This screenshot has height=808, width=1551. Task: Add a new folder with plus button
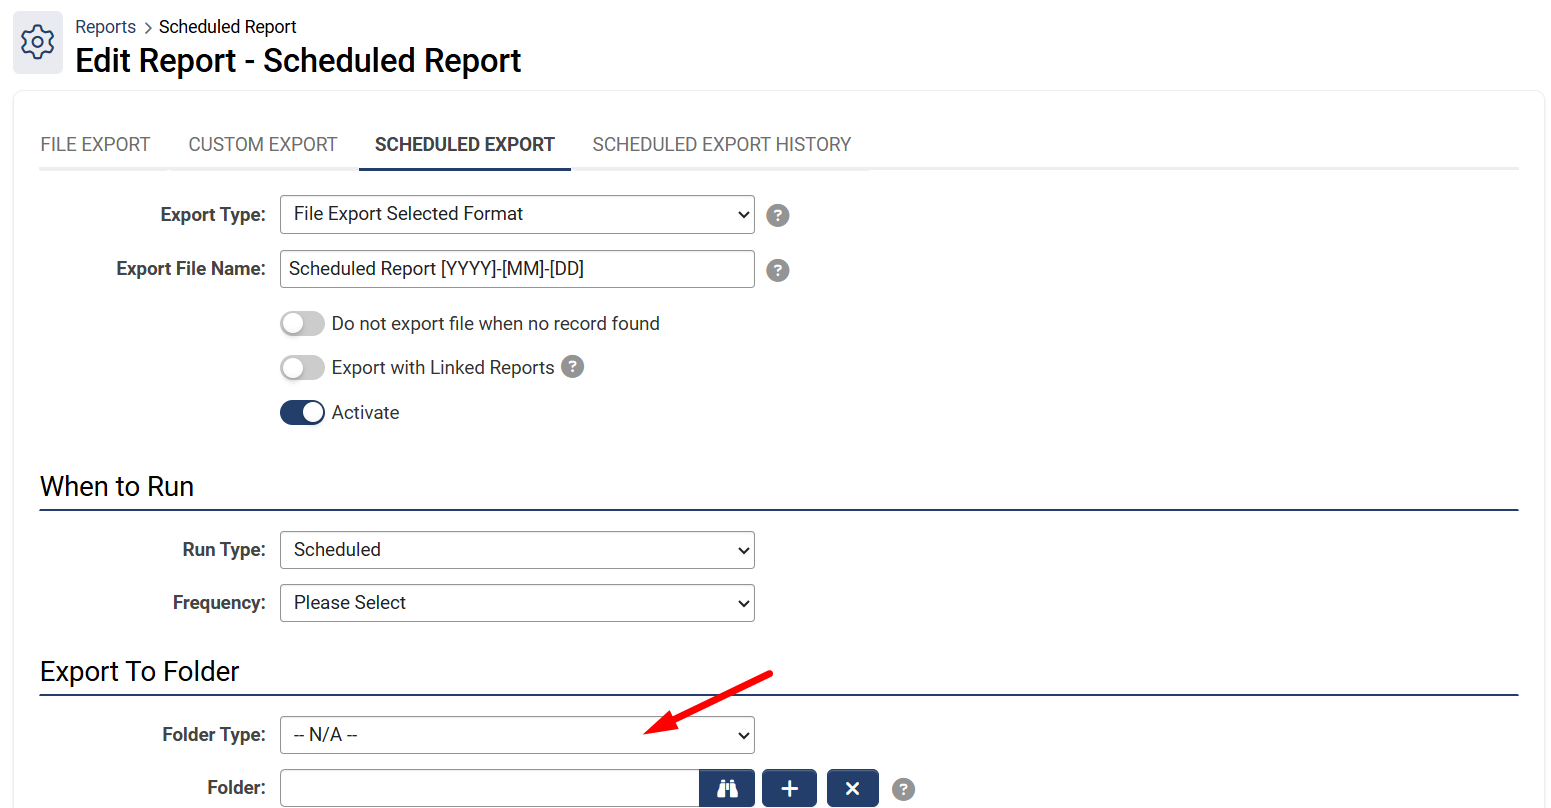point(790,788)
